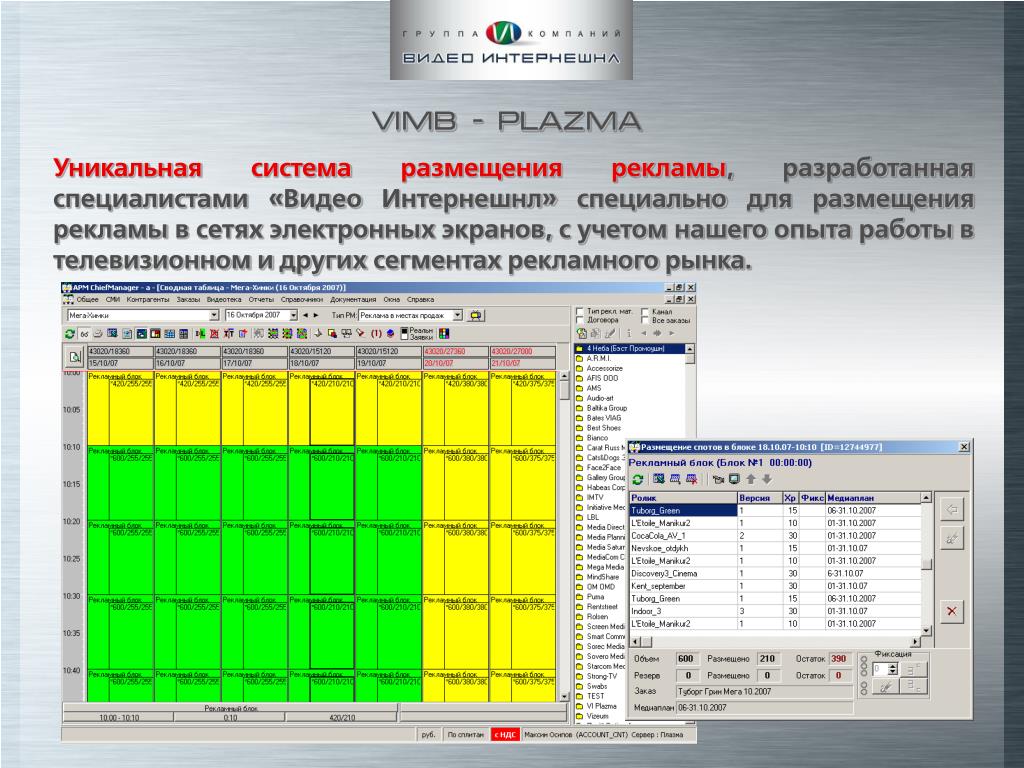Click the move down arrow in spot dialog
Viewport: 1024px width, 768px height.
coord(767,479)
